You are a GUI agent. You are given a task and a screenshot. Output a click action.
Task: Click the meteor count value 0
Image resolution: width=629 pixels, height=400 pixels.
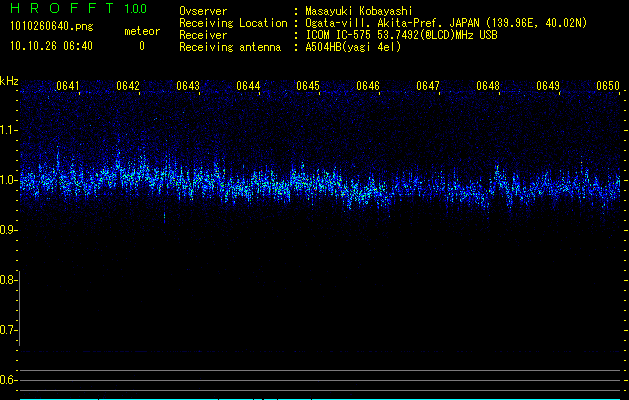click(x=141, y=46)
